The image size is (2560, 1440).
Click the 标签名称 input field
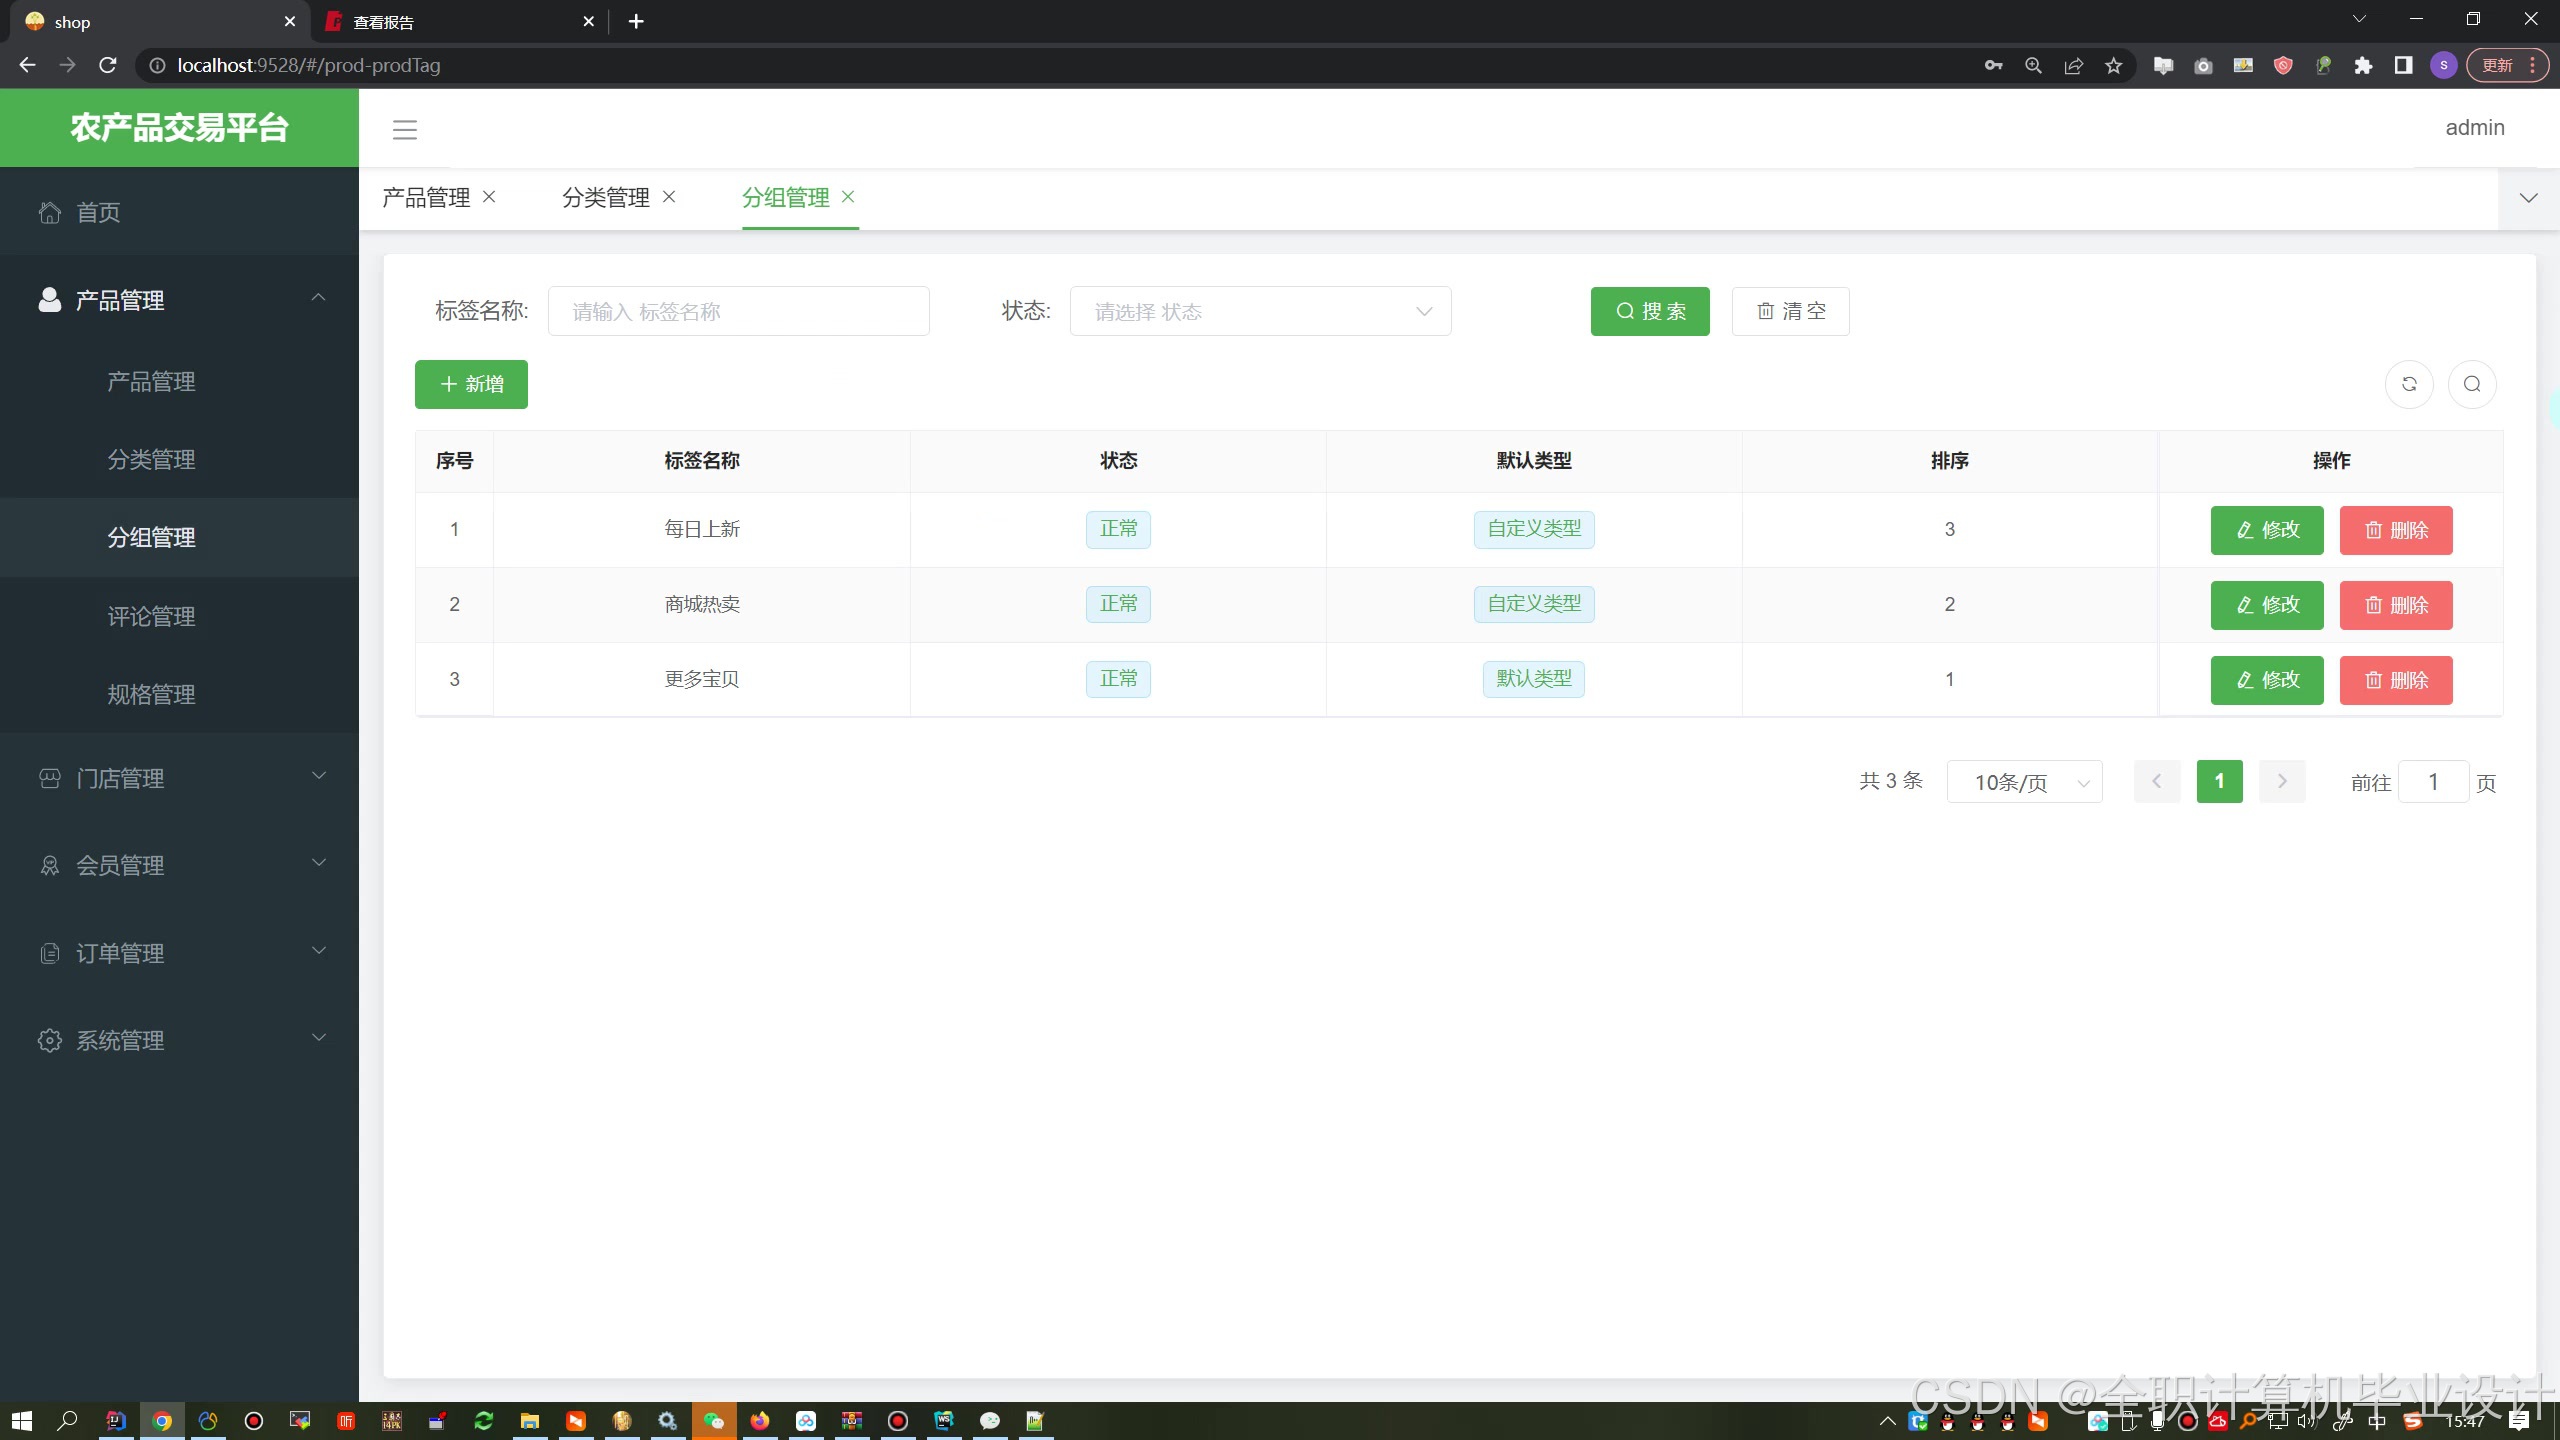(738, 312)
